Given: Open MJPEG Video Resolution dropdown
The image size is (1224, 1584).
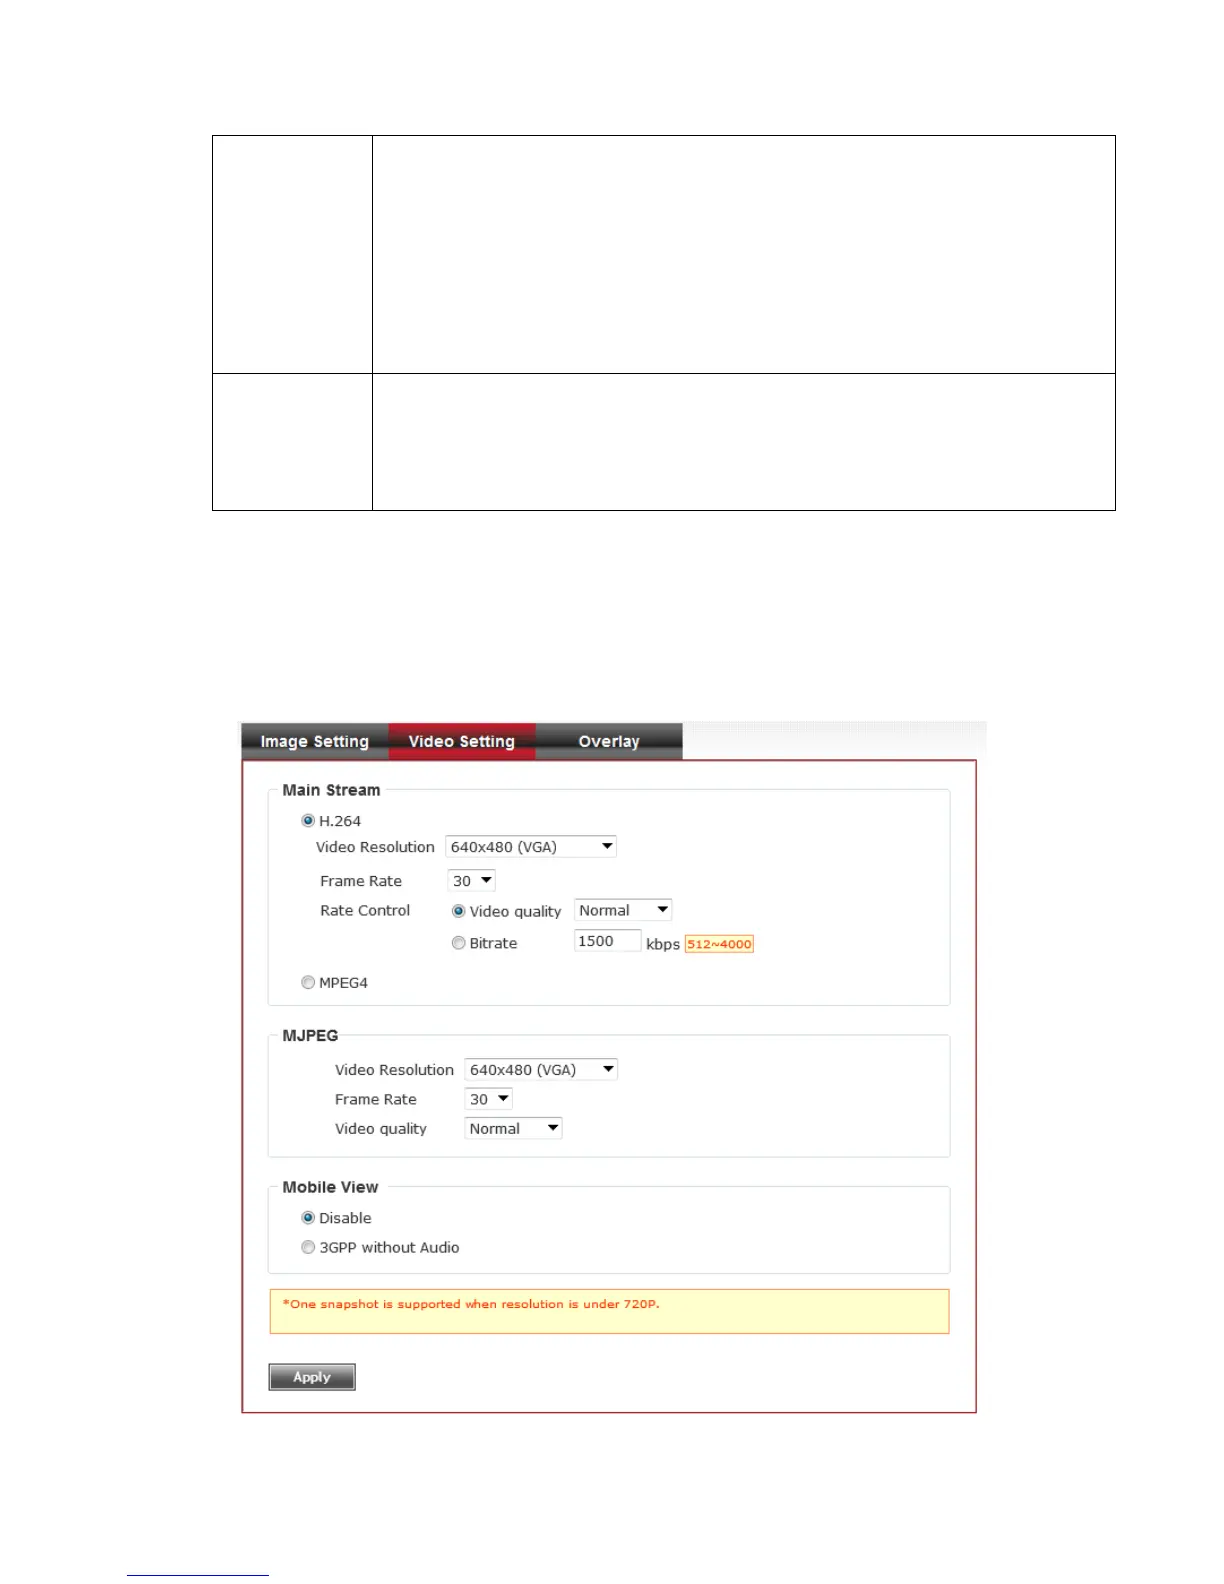Looking at the screenshot, I should click(541, 1070).
